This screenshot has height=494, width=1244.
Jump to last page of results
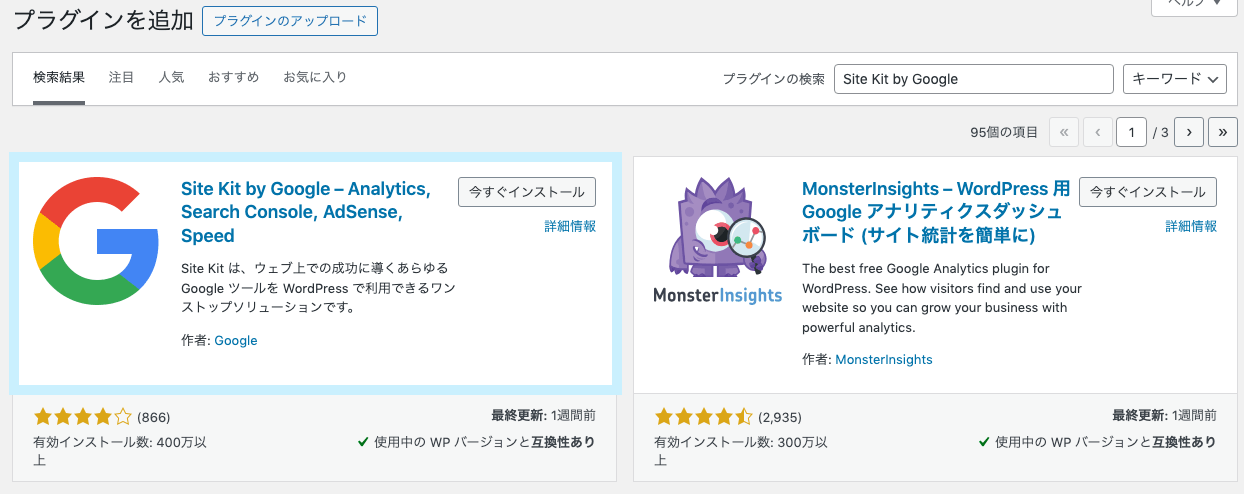1223,132
